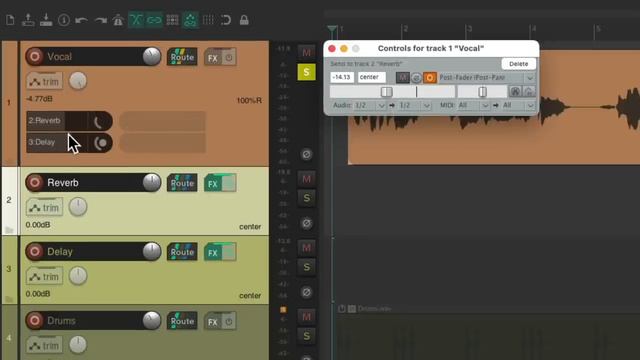Viewport: 640px width, 360px height.
Task: Toggle the move-envelope-points-with-items toolbar icon
Action: click(x=190, y=20)
